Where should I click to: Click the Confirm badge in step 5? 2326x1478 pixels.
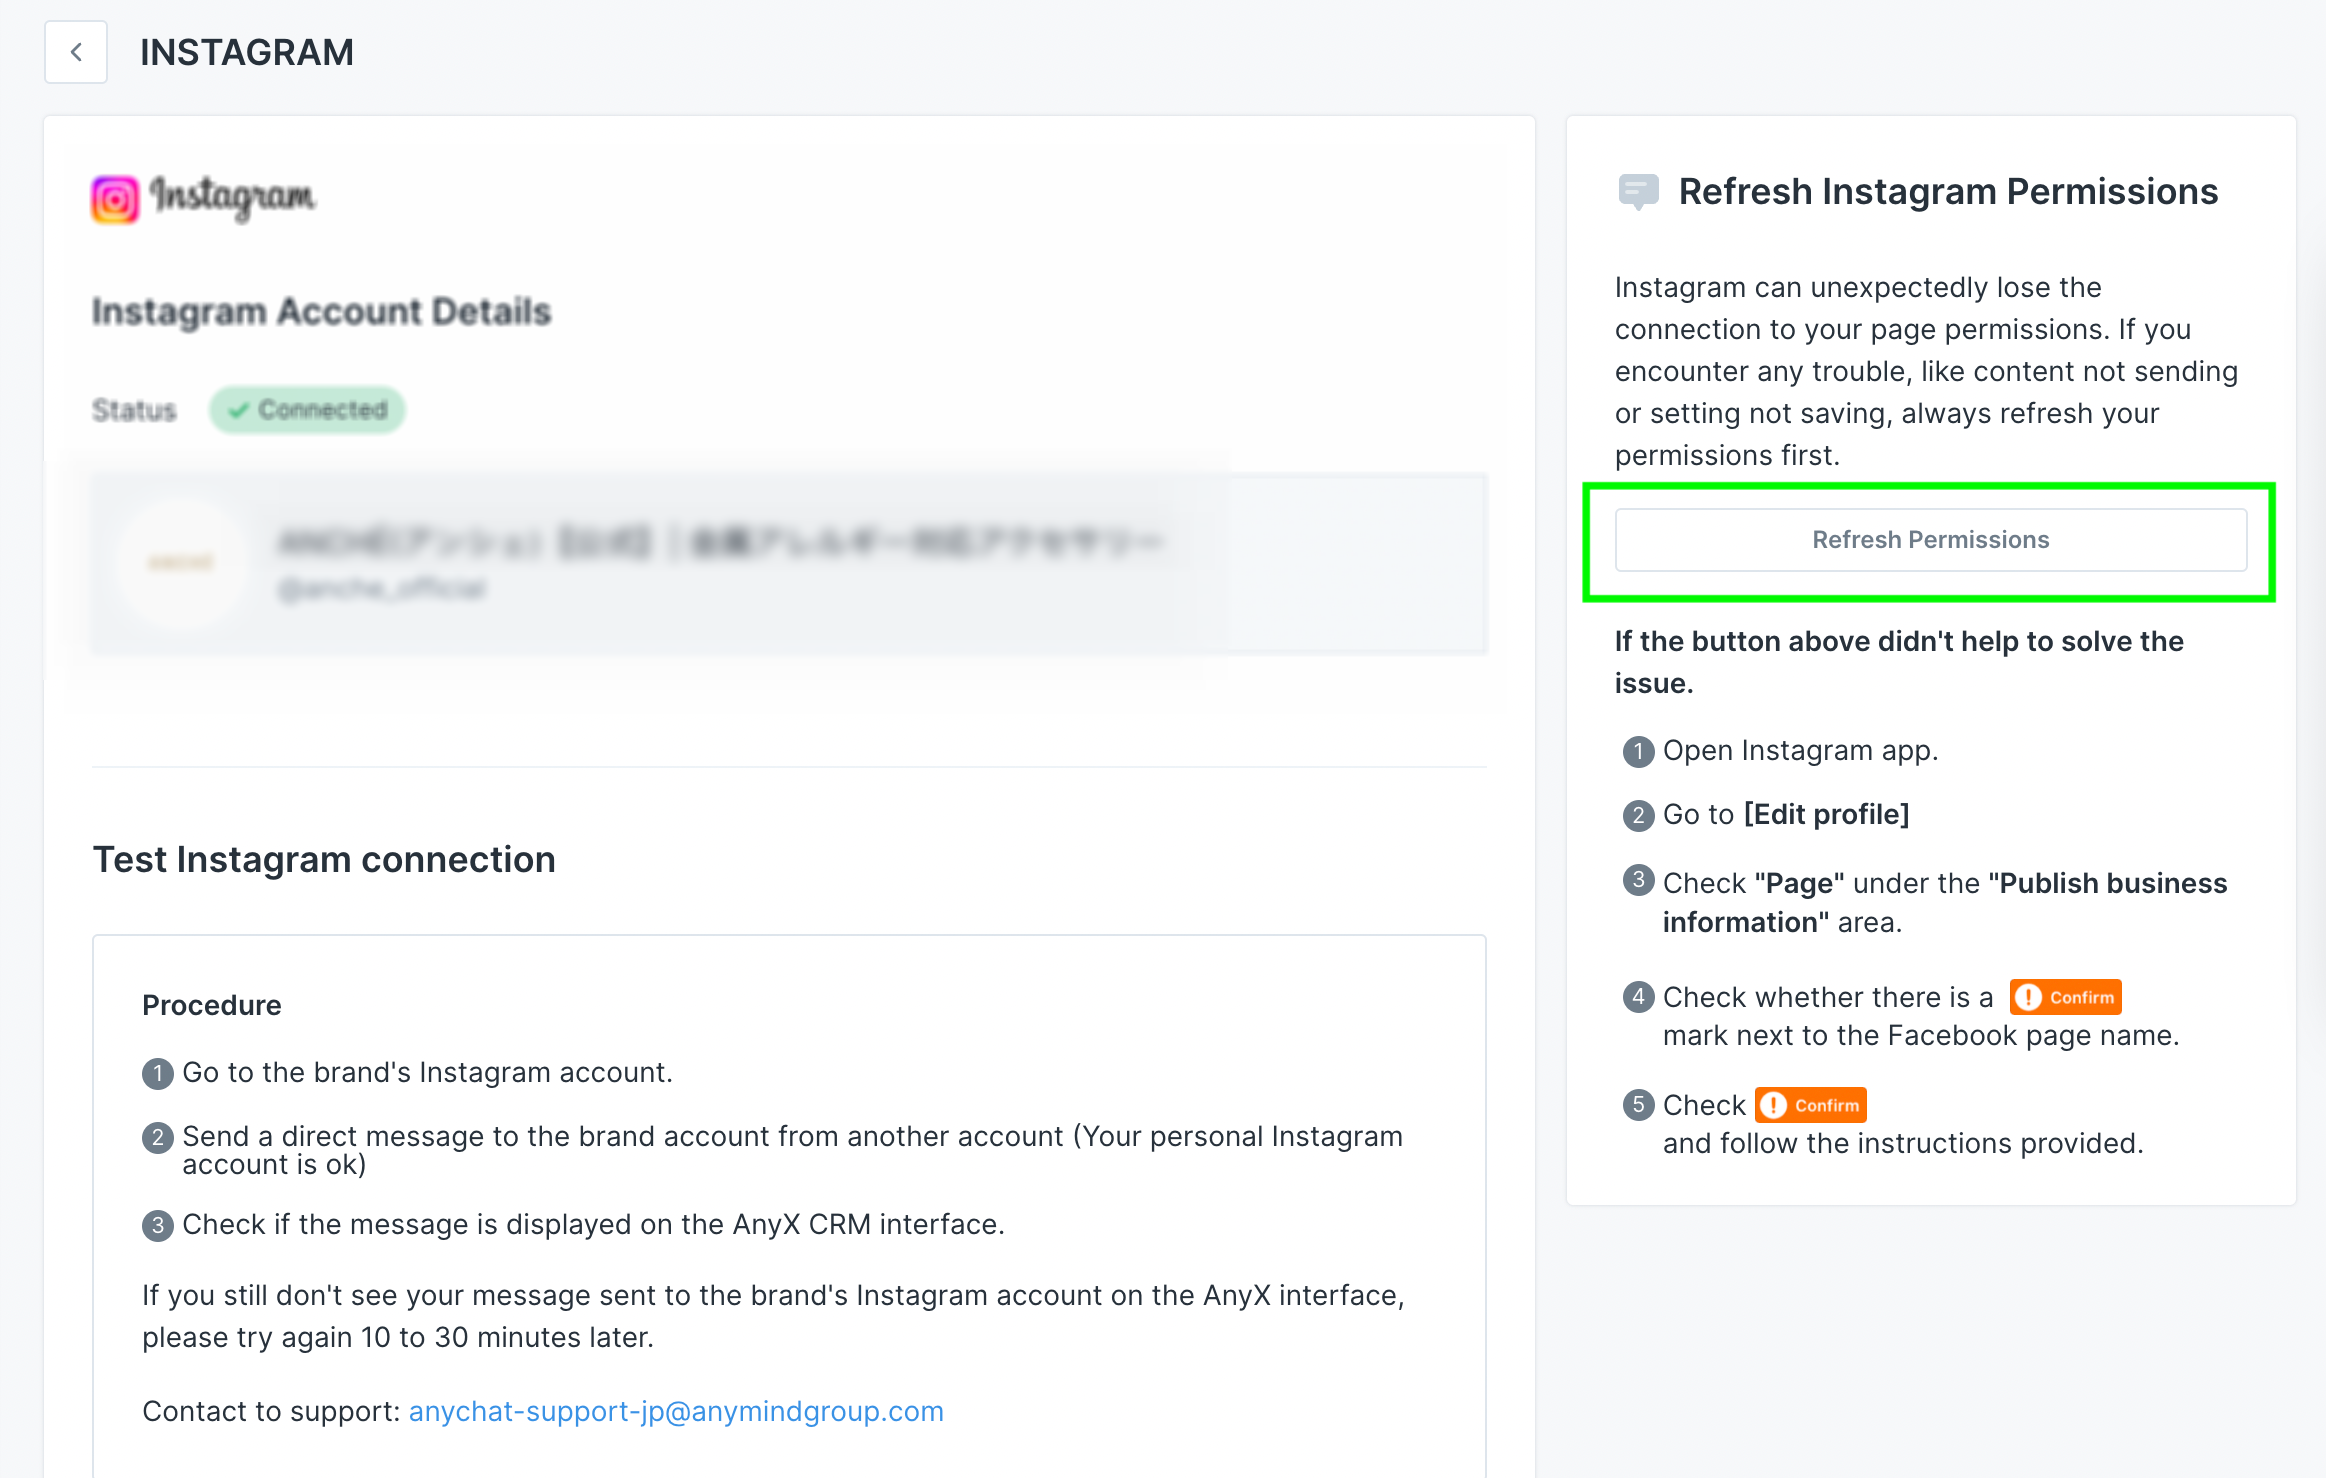tap(1810, 1105)
